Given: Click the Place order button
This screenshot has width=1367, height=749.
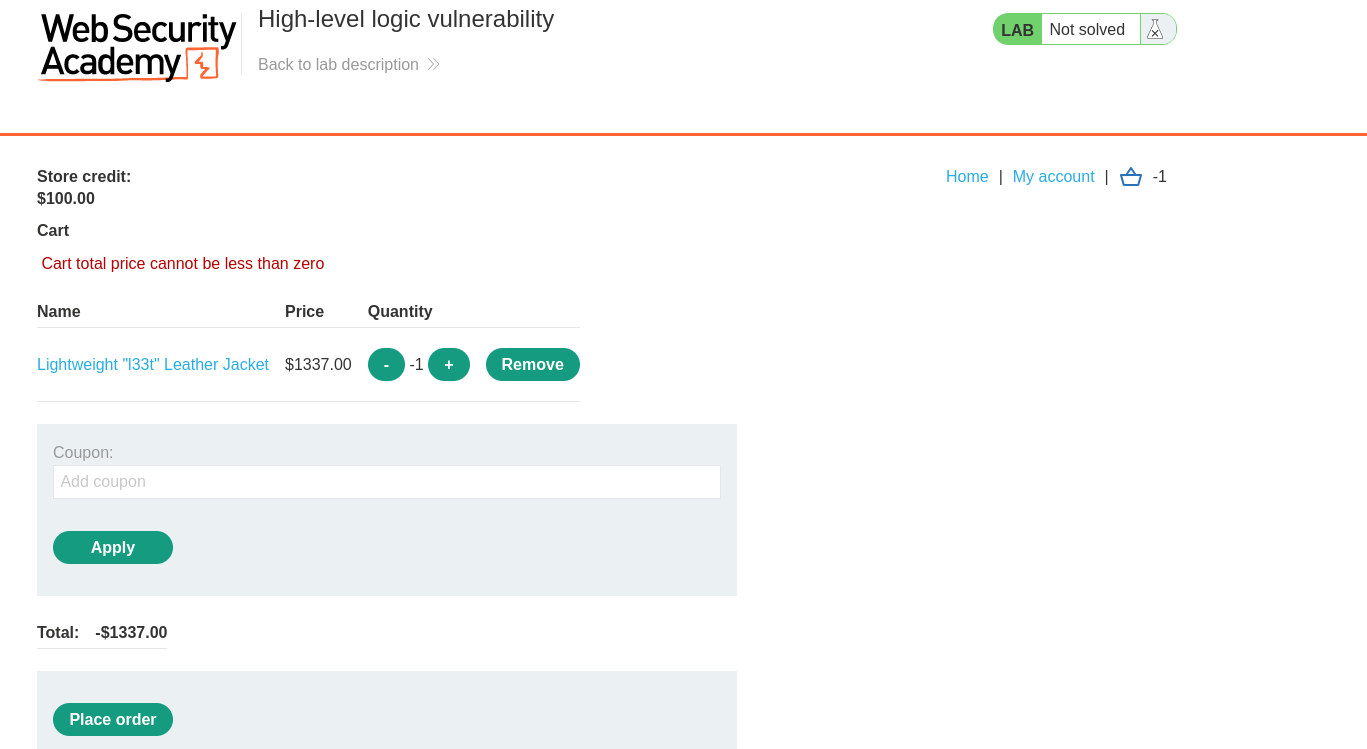Looking at the screenshot, I should (113, 720).
